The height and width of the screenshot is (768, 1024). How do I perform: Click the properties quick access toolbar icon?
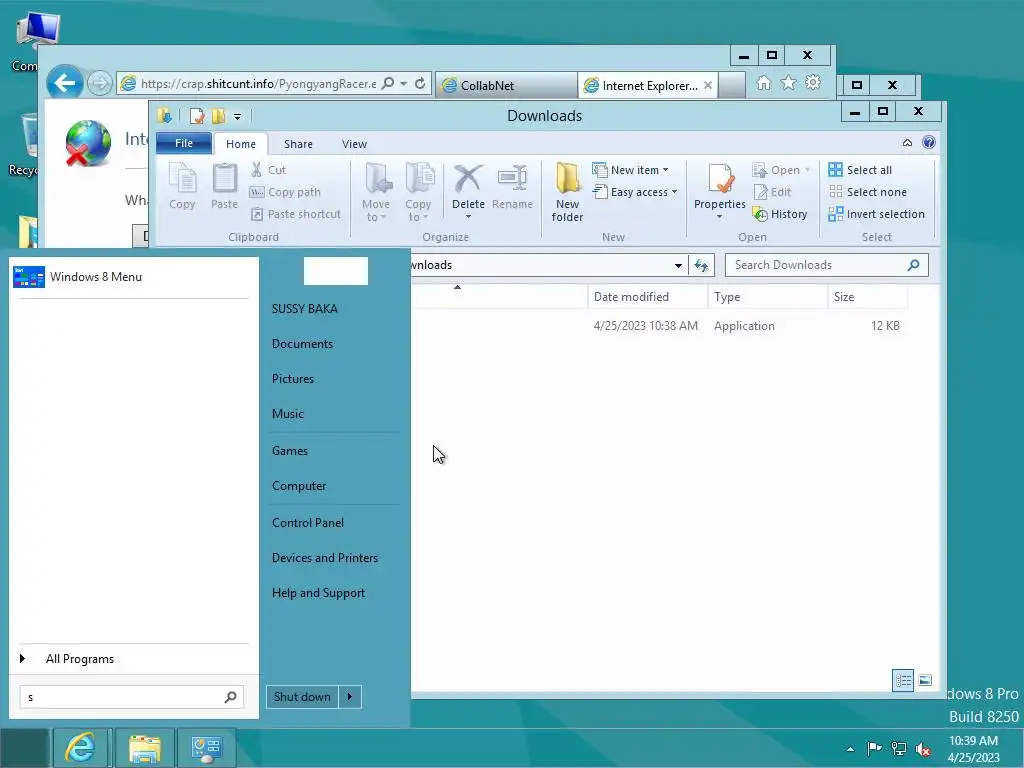(x=197, y=116)
